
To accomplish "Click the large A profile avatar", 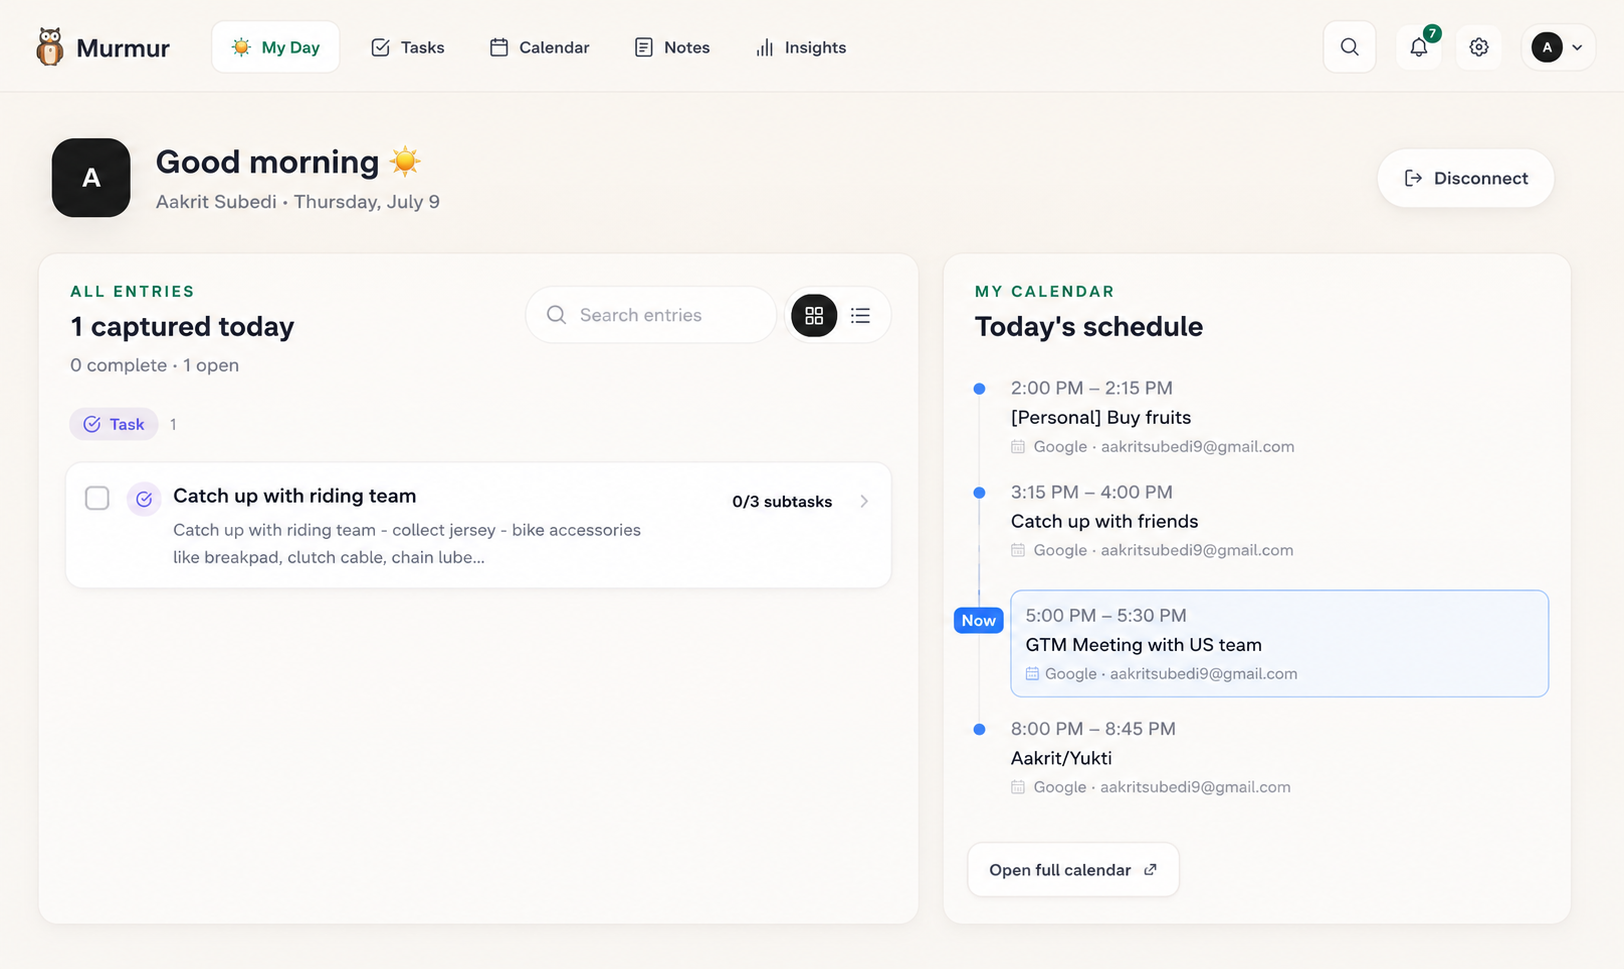I will point(91,178).
